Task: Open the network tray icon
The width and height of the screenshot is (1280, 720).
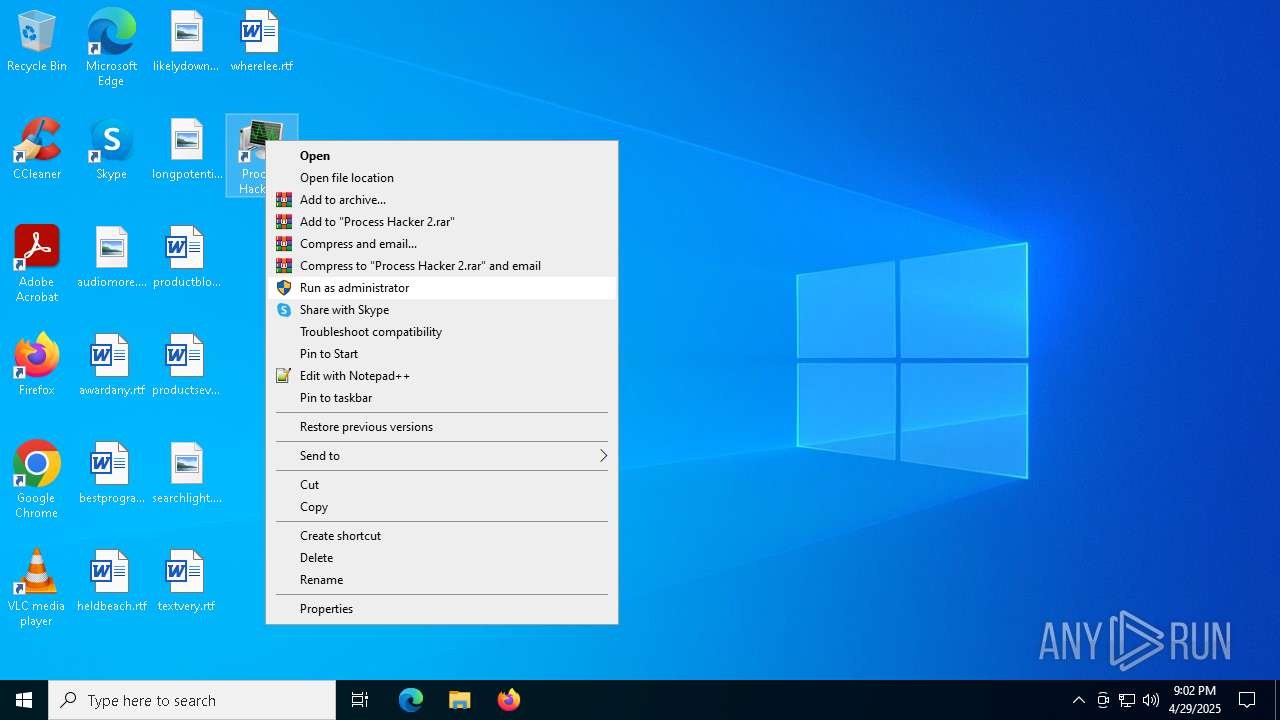Action: point(1127,700)
